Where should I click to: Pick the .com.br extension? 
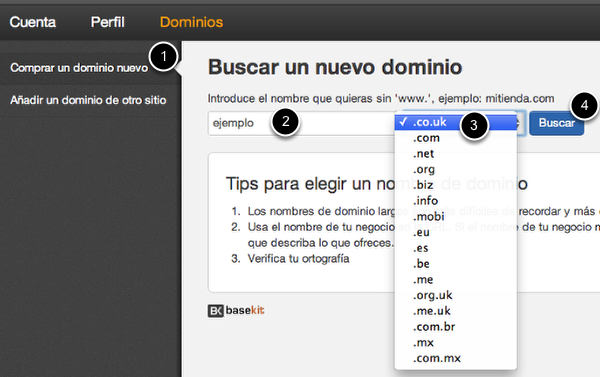455,327
